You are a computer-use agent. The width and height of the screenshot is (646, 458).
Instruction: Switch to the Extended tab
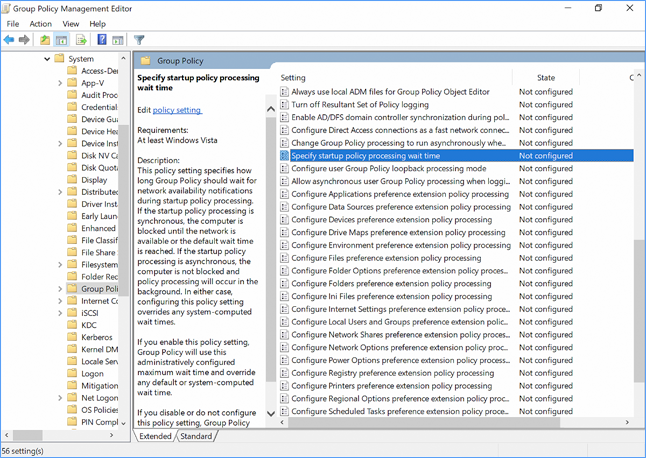(x=155, y=436)
